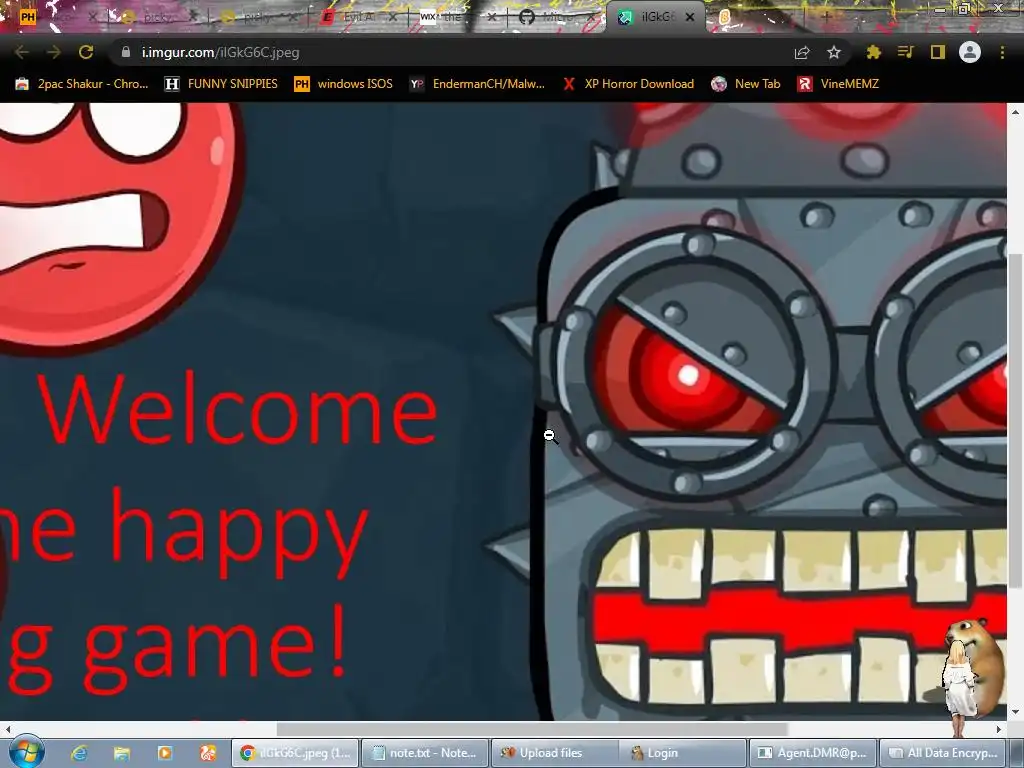Open the New Tab bookmark
This screenshot has height=768, width=1024.
pos(746,84)
